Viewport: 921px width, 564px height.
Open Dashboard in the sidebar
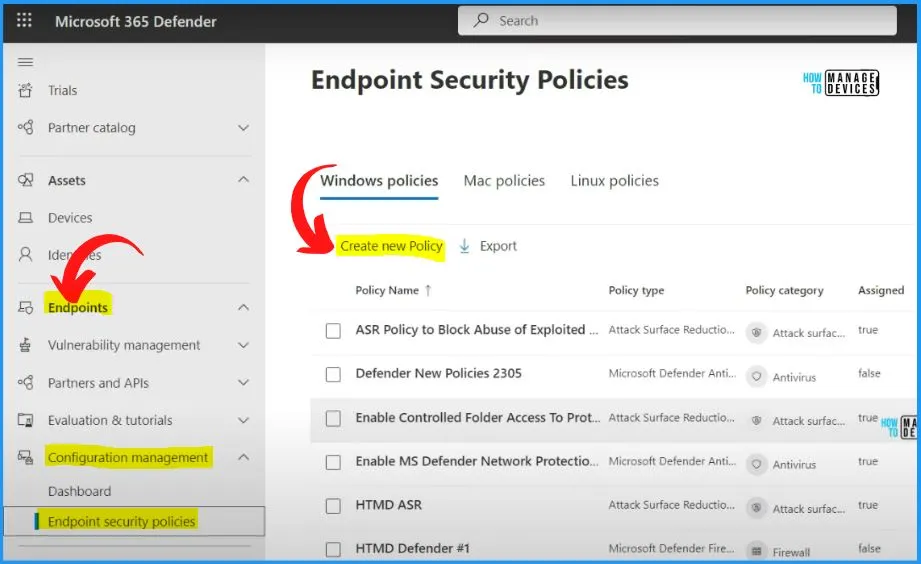click(79, 491)
